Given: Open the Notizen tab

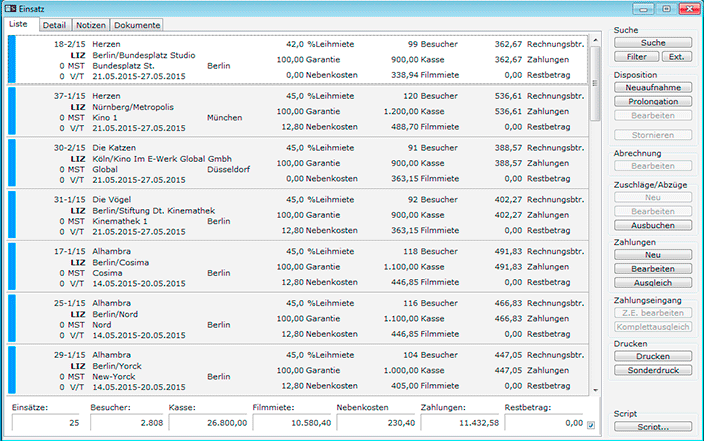Looking at the screenshot, I should [x=90, y=24].
